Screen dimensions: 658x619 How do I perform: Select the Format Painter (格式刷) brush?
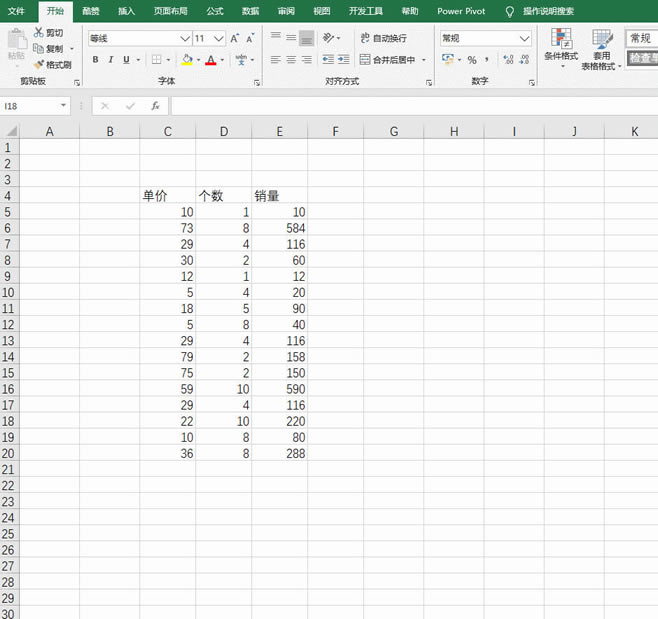click(39, 65)
